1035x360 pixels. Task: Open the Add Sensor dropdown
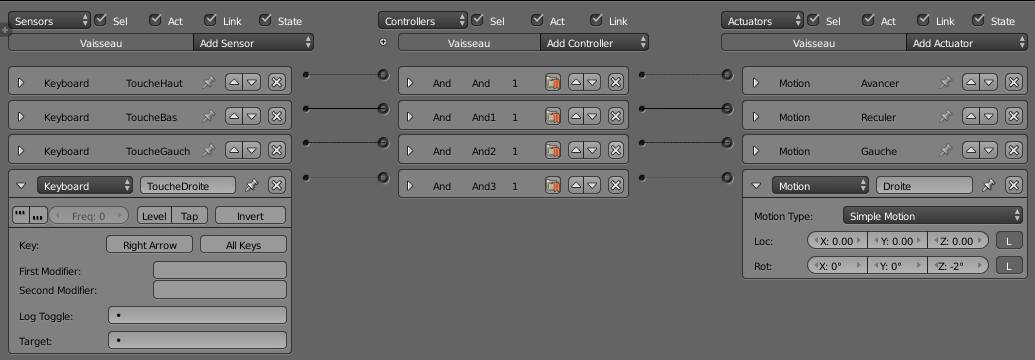tap(253, 43)
